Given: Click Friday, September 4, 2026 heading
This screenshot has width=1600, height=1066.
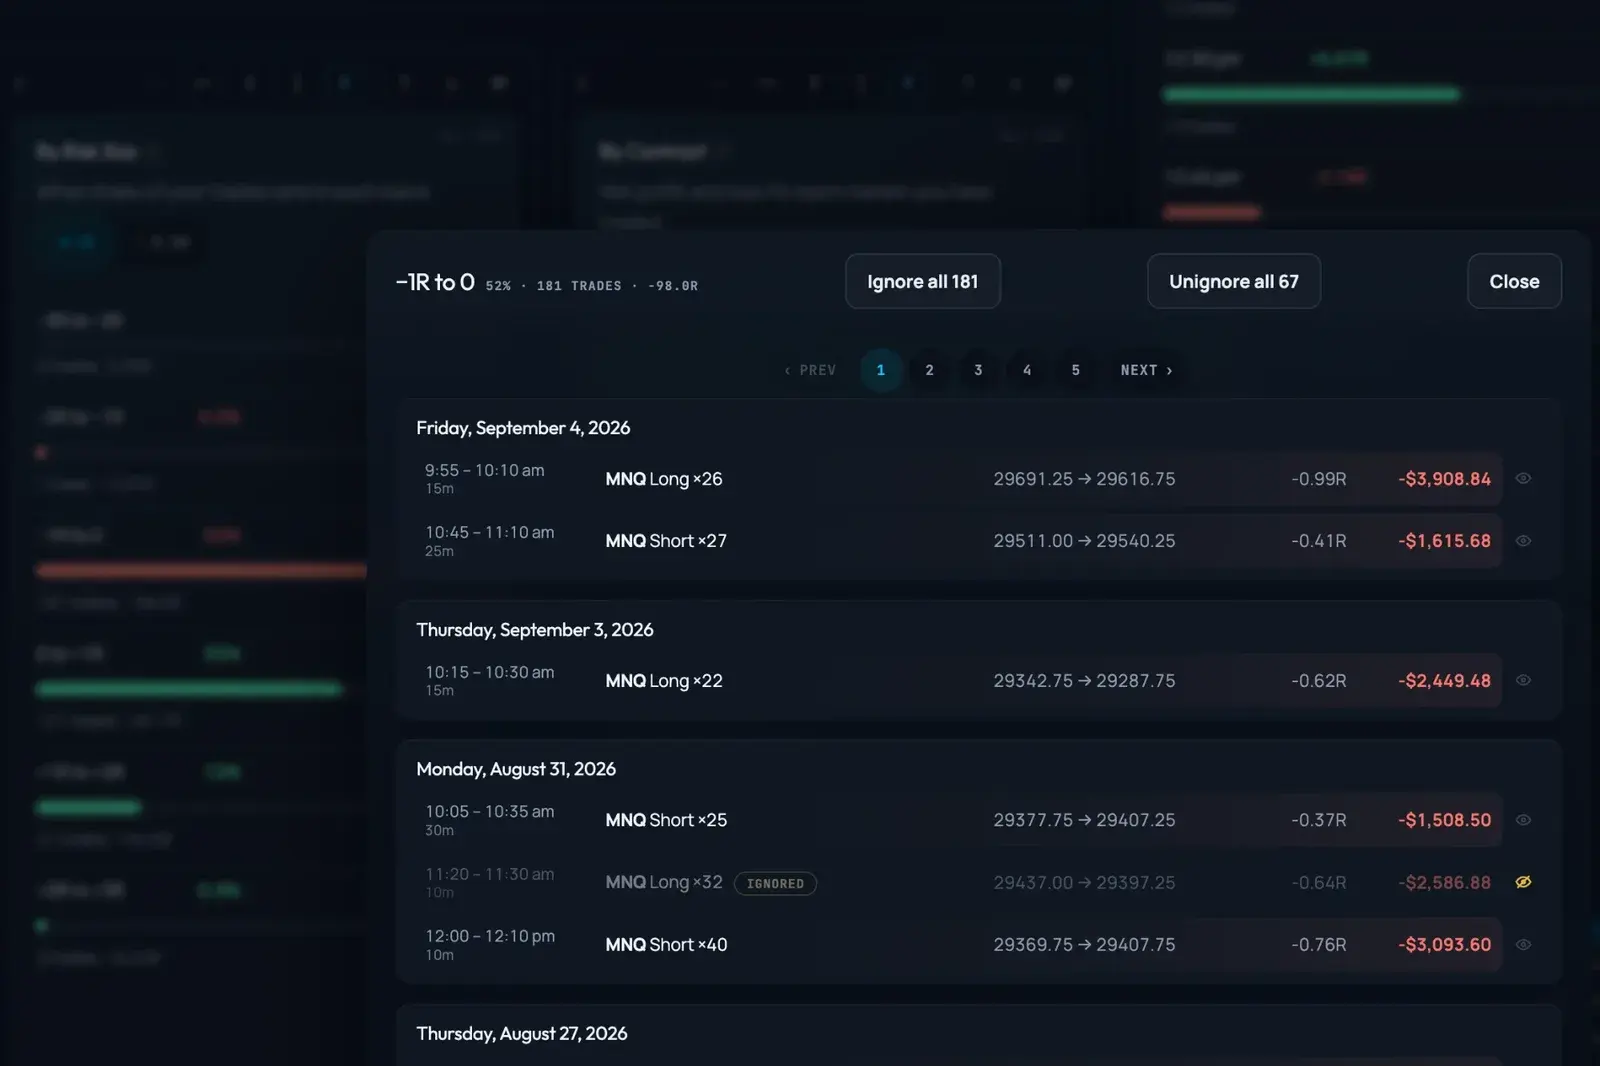Looking at the screenshot, I should coord(523,428).
